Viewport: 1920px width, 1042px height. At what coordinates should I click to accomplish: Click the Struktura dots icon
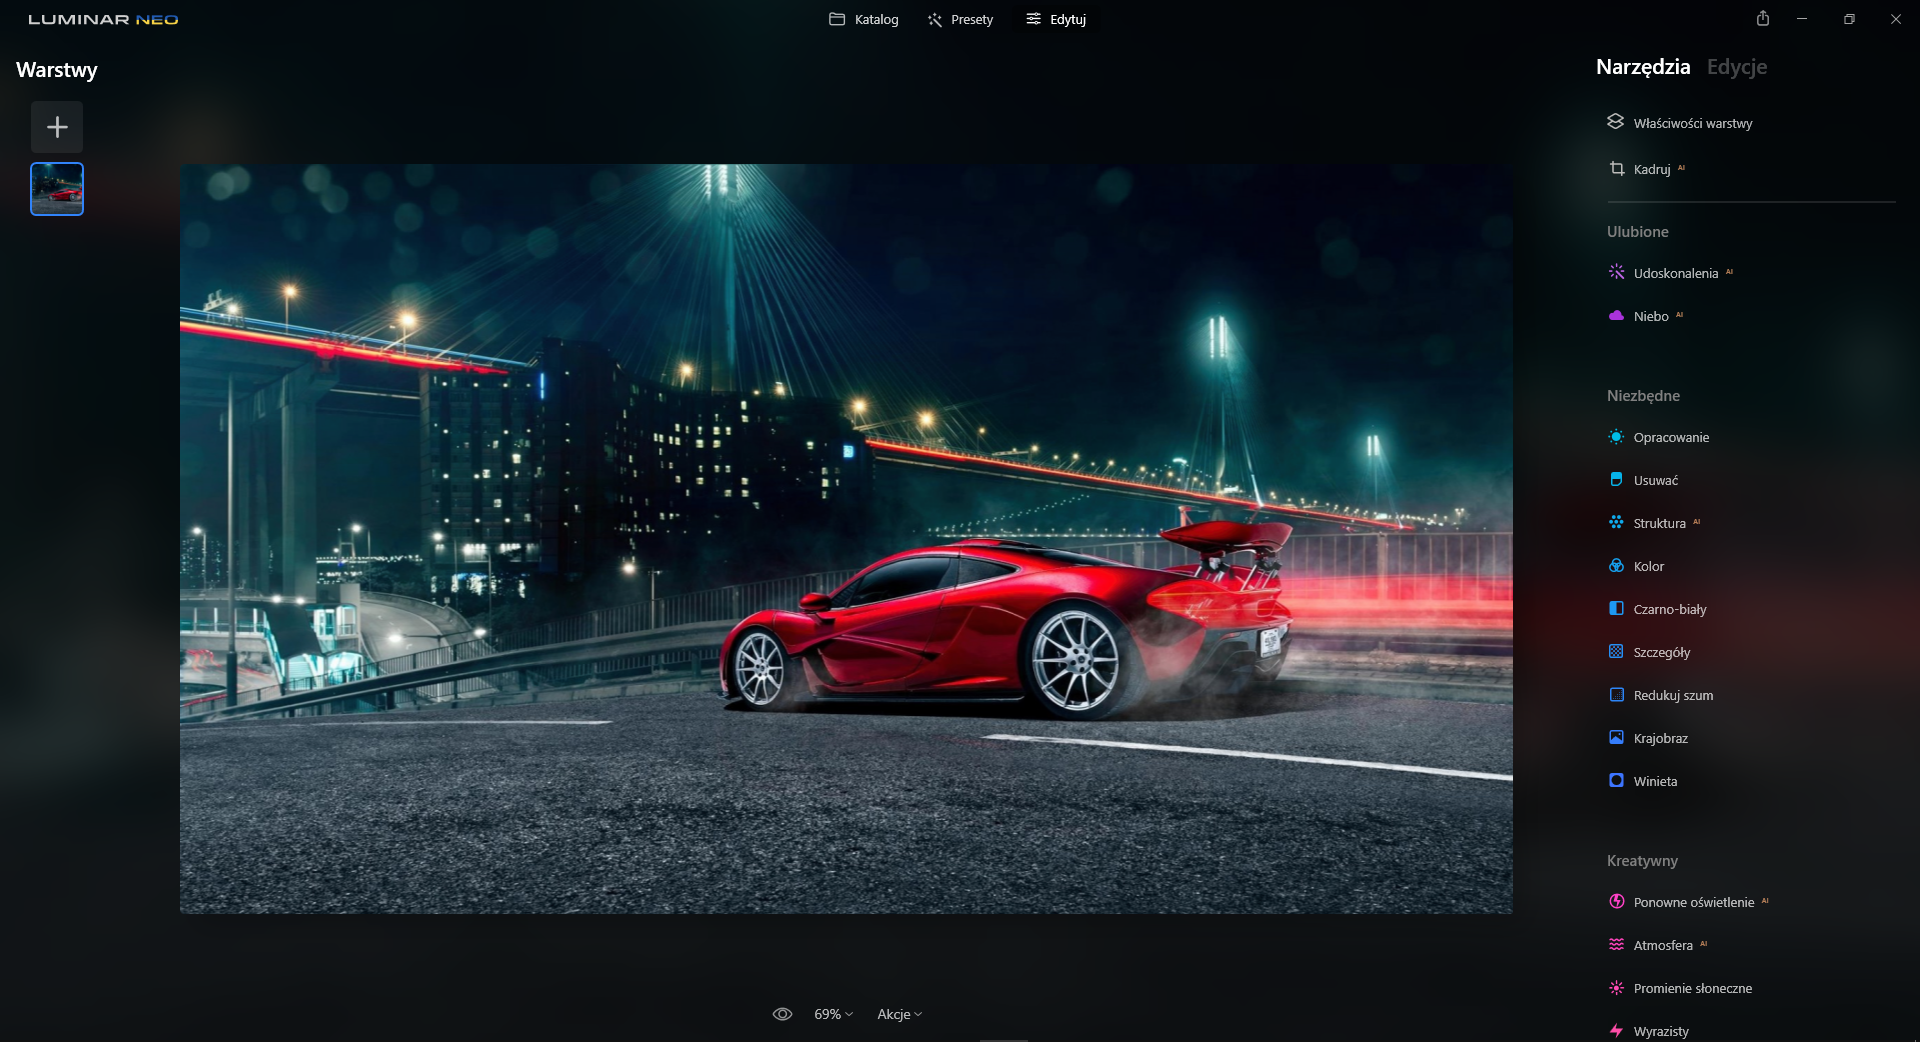click(x=1616, y=522)
